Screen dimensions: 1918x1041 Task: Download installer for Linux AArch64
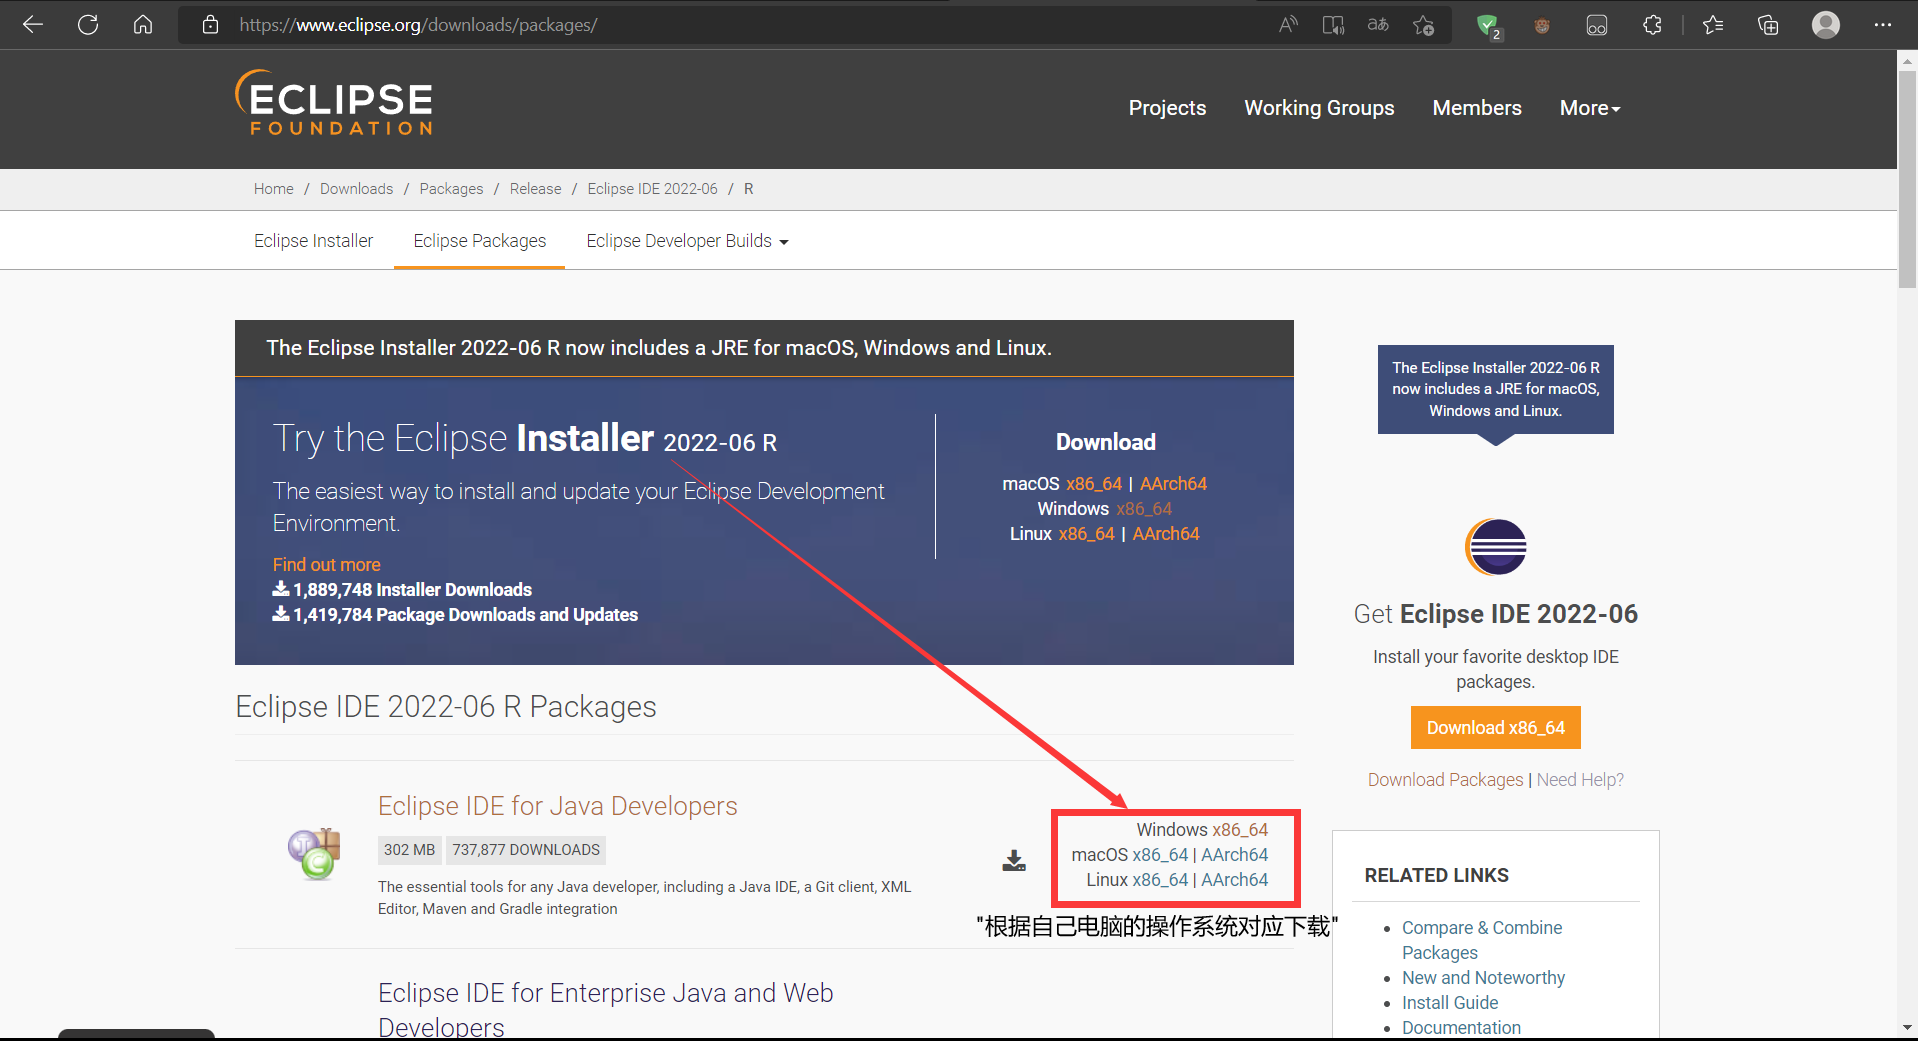(1166, 534)
